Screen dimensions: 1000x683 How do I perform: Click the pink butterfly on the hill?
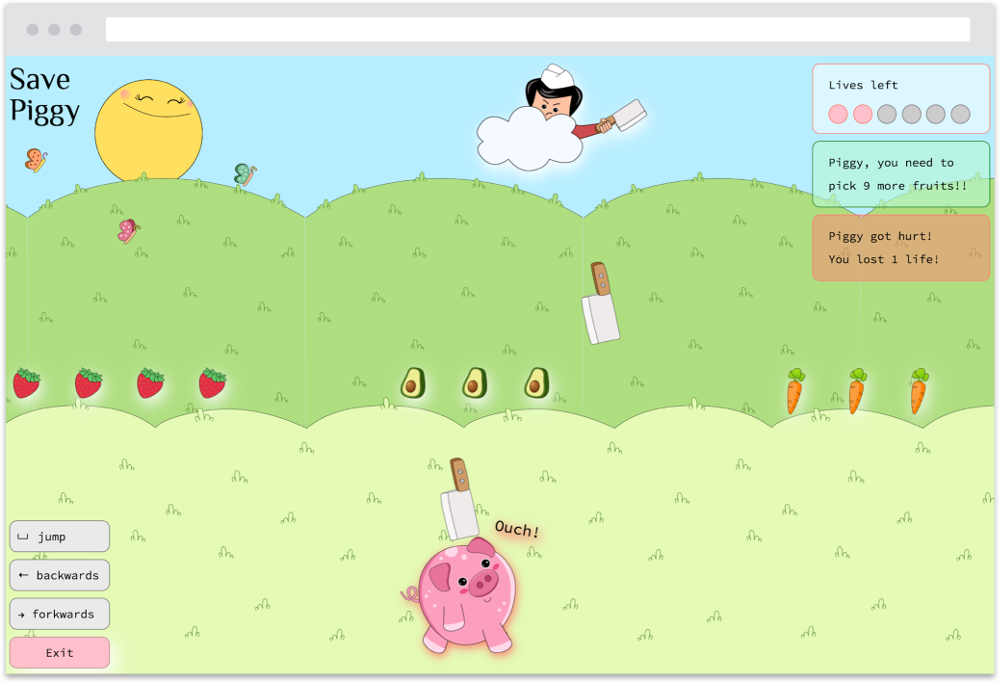[x=127, y=231]
